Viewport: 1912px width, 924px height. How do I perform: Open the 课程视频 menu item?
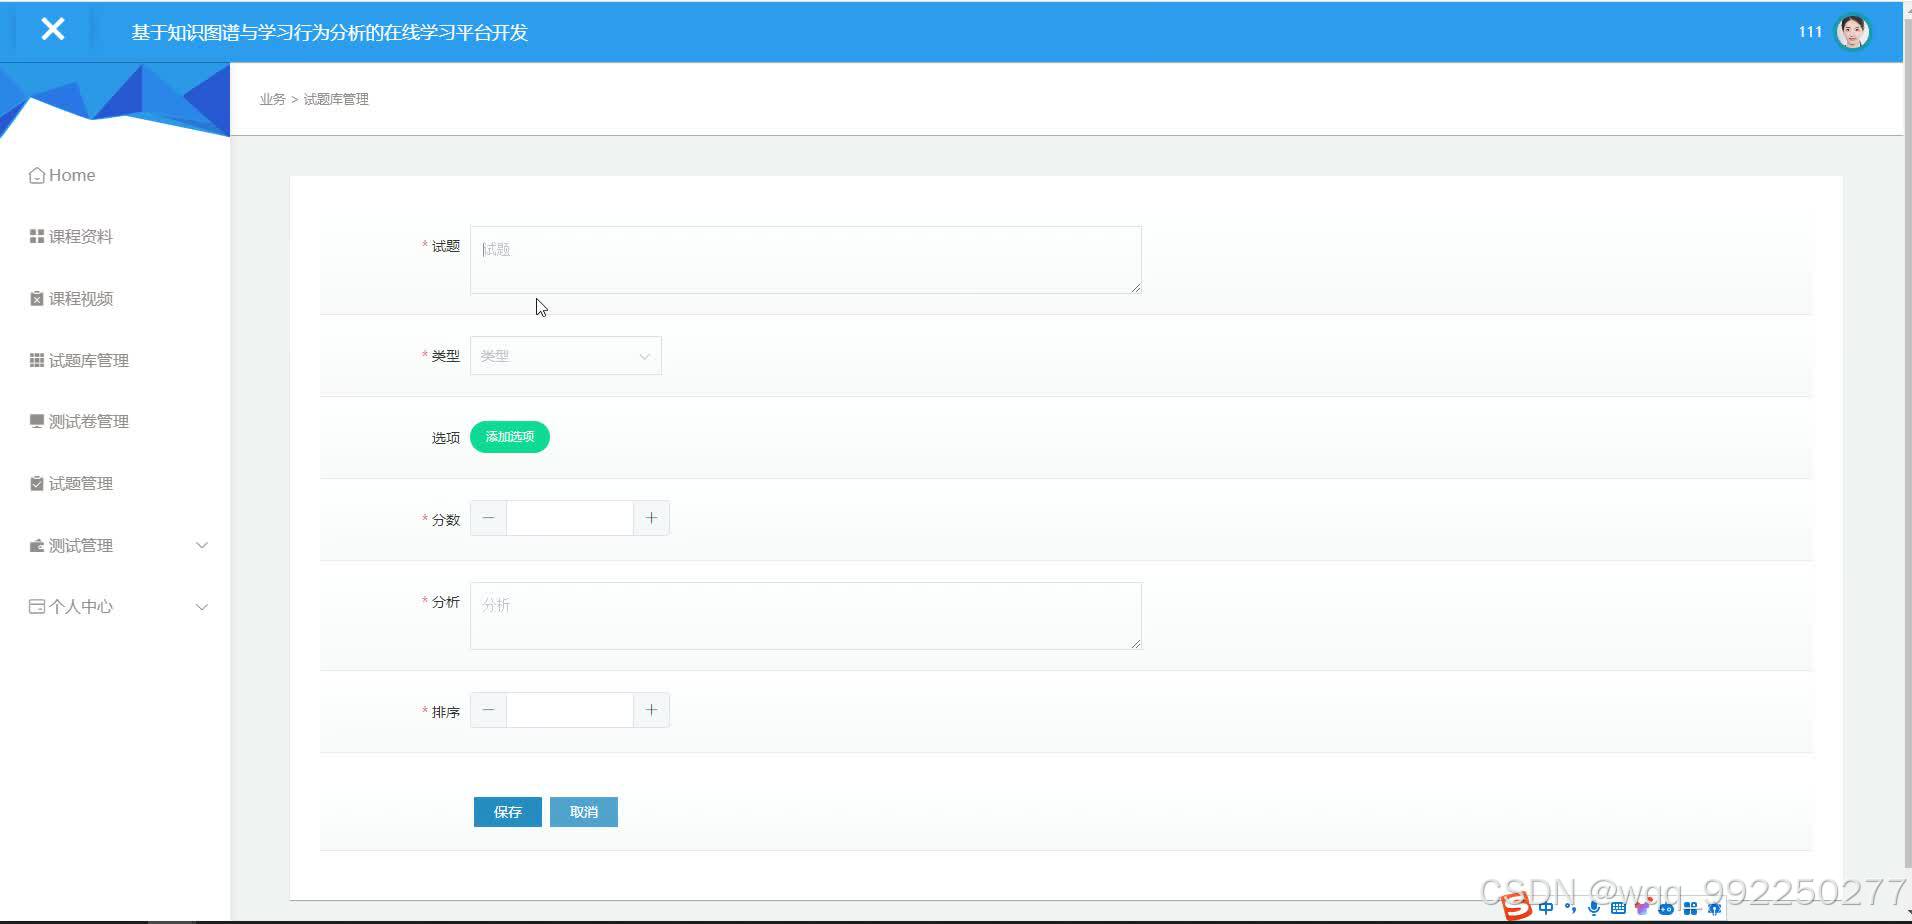tap(115, 299)
